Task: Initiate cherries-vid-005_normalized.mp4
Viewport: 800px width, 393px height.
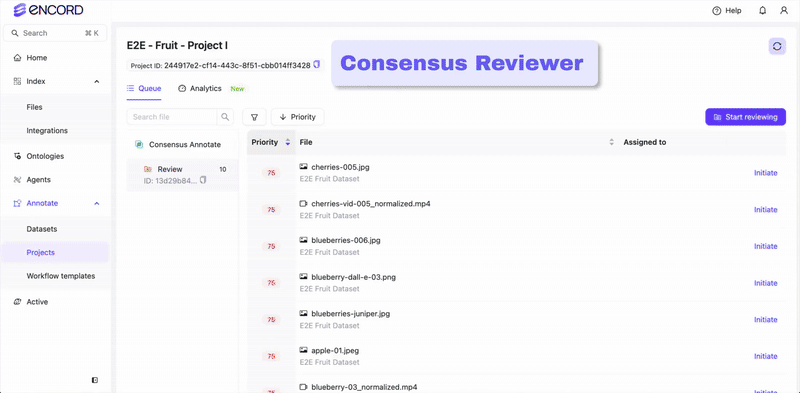Action: click(765, 209)
